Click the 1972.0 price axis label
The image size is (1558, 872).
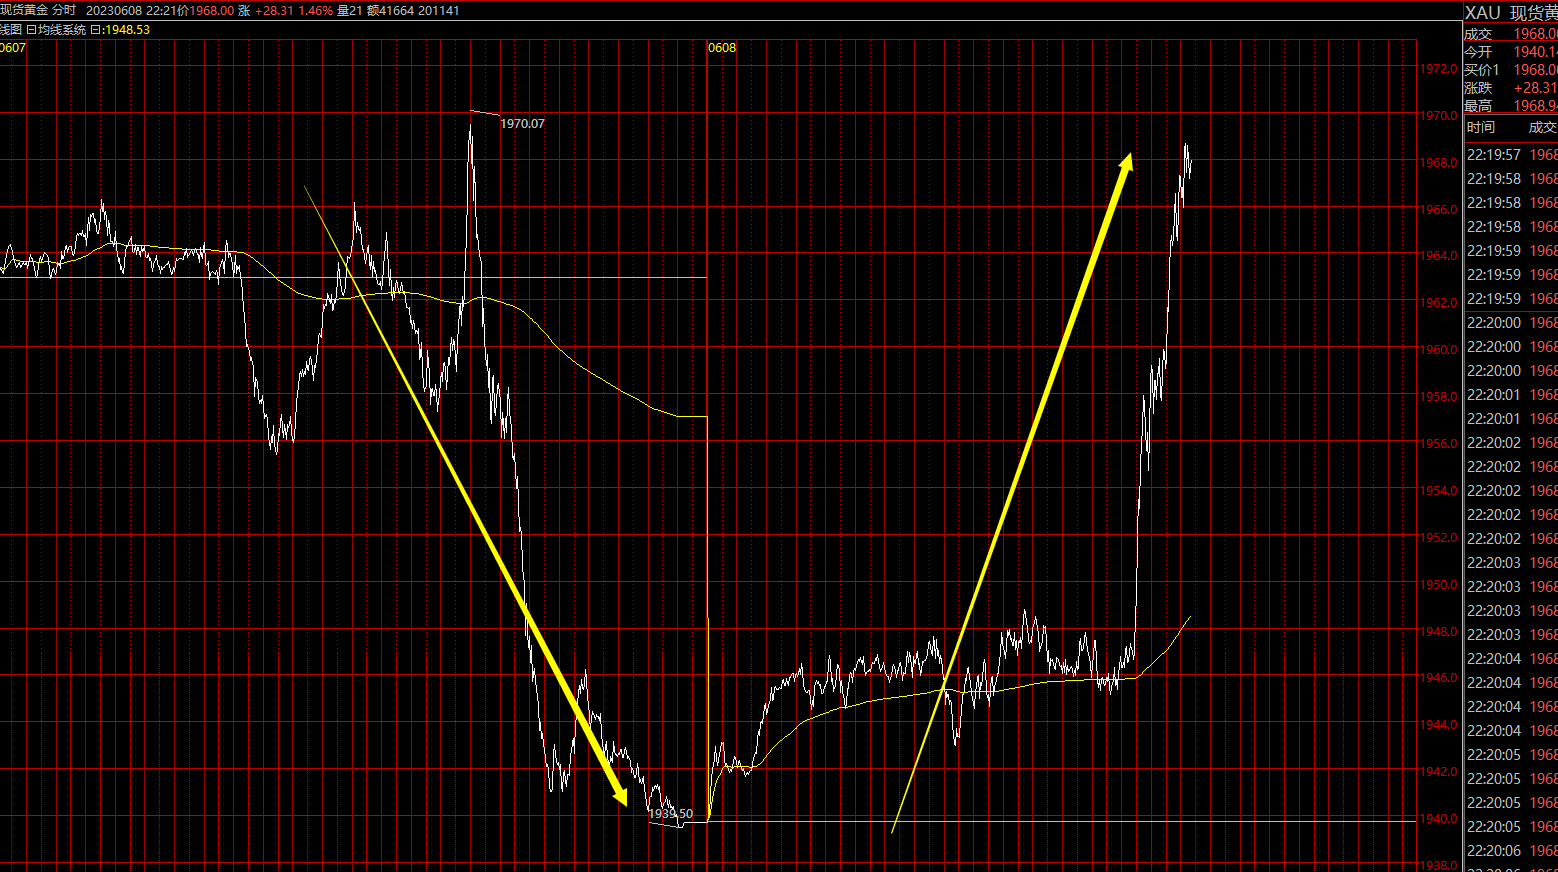1438,69
